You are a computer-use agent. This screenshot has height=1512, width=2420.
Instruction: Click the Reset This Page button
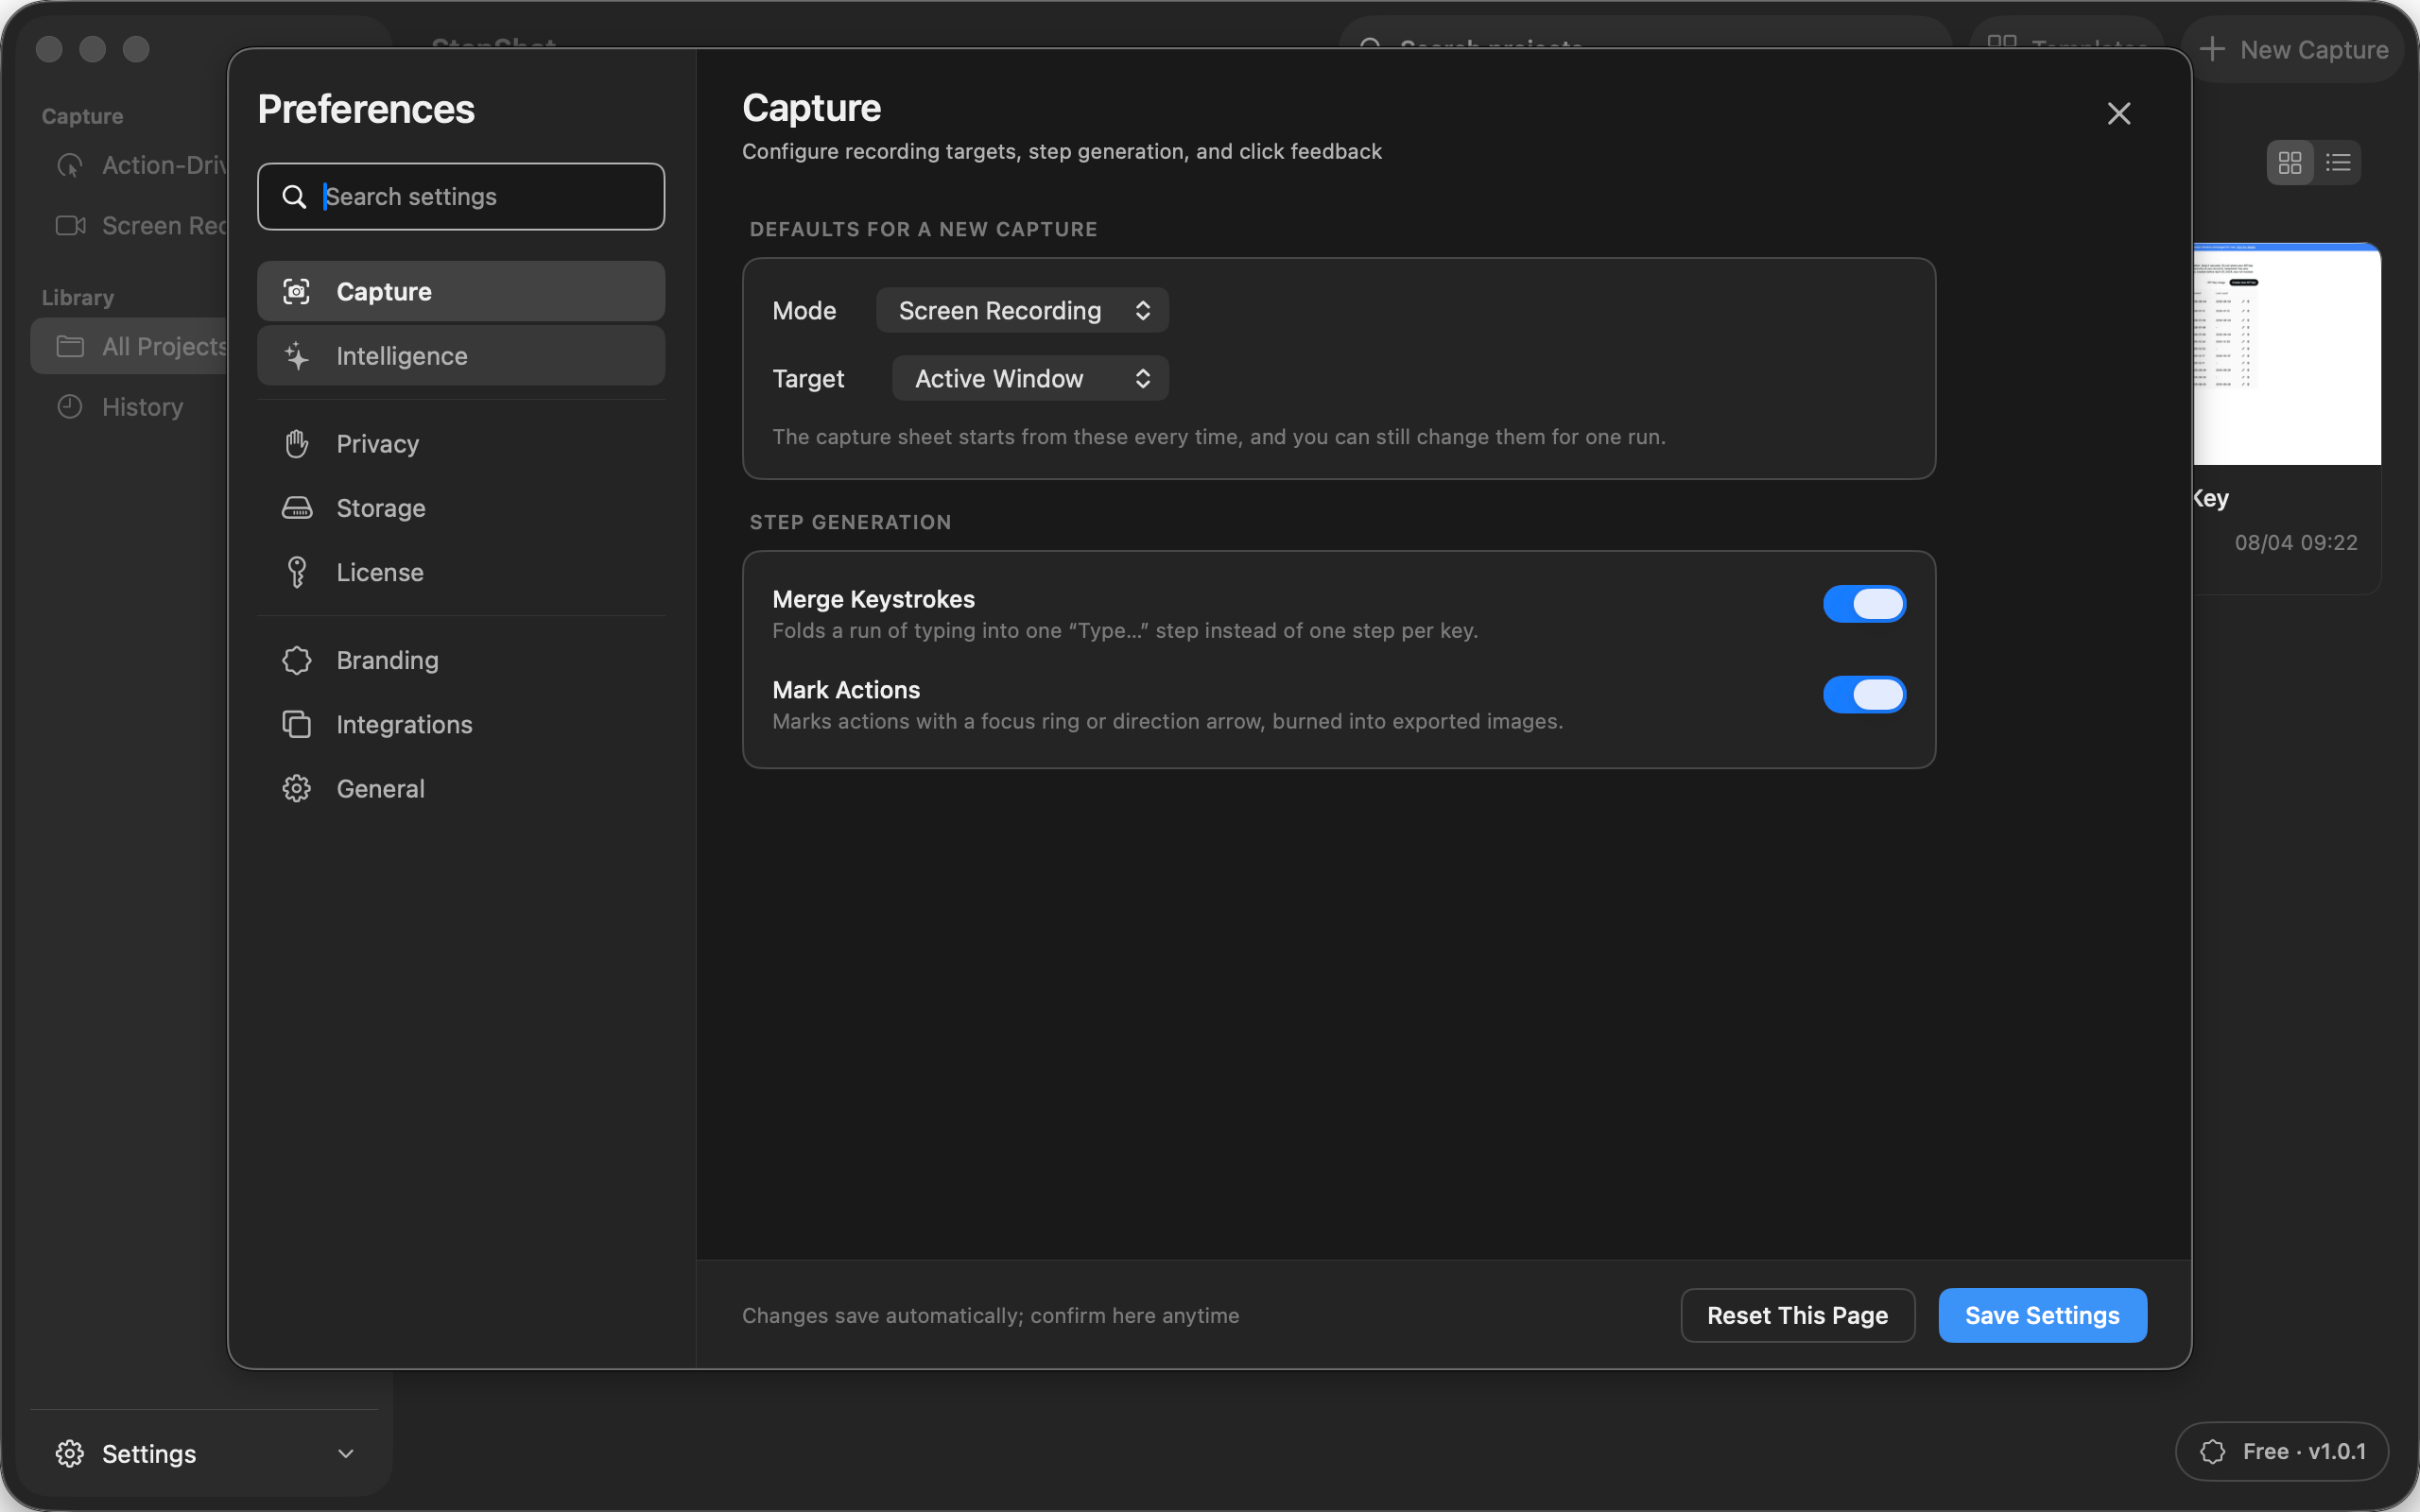coord(1797,1315)
